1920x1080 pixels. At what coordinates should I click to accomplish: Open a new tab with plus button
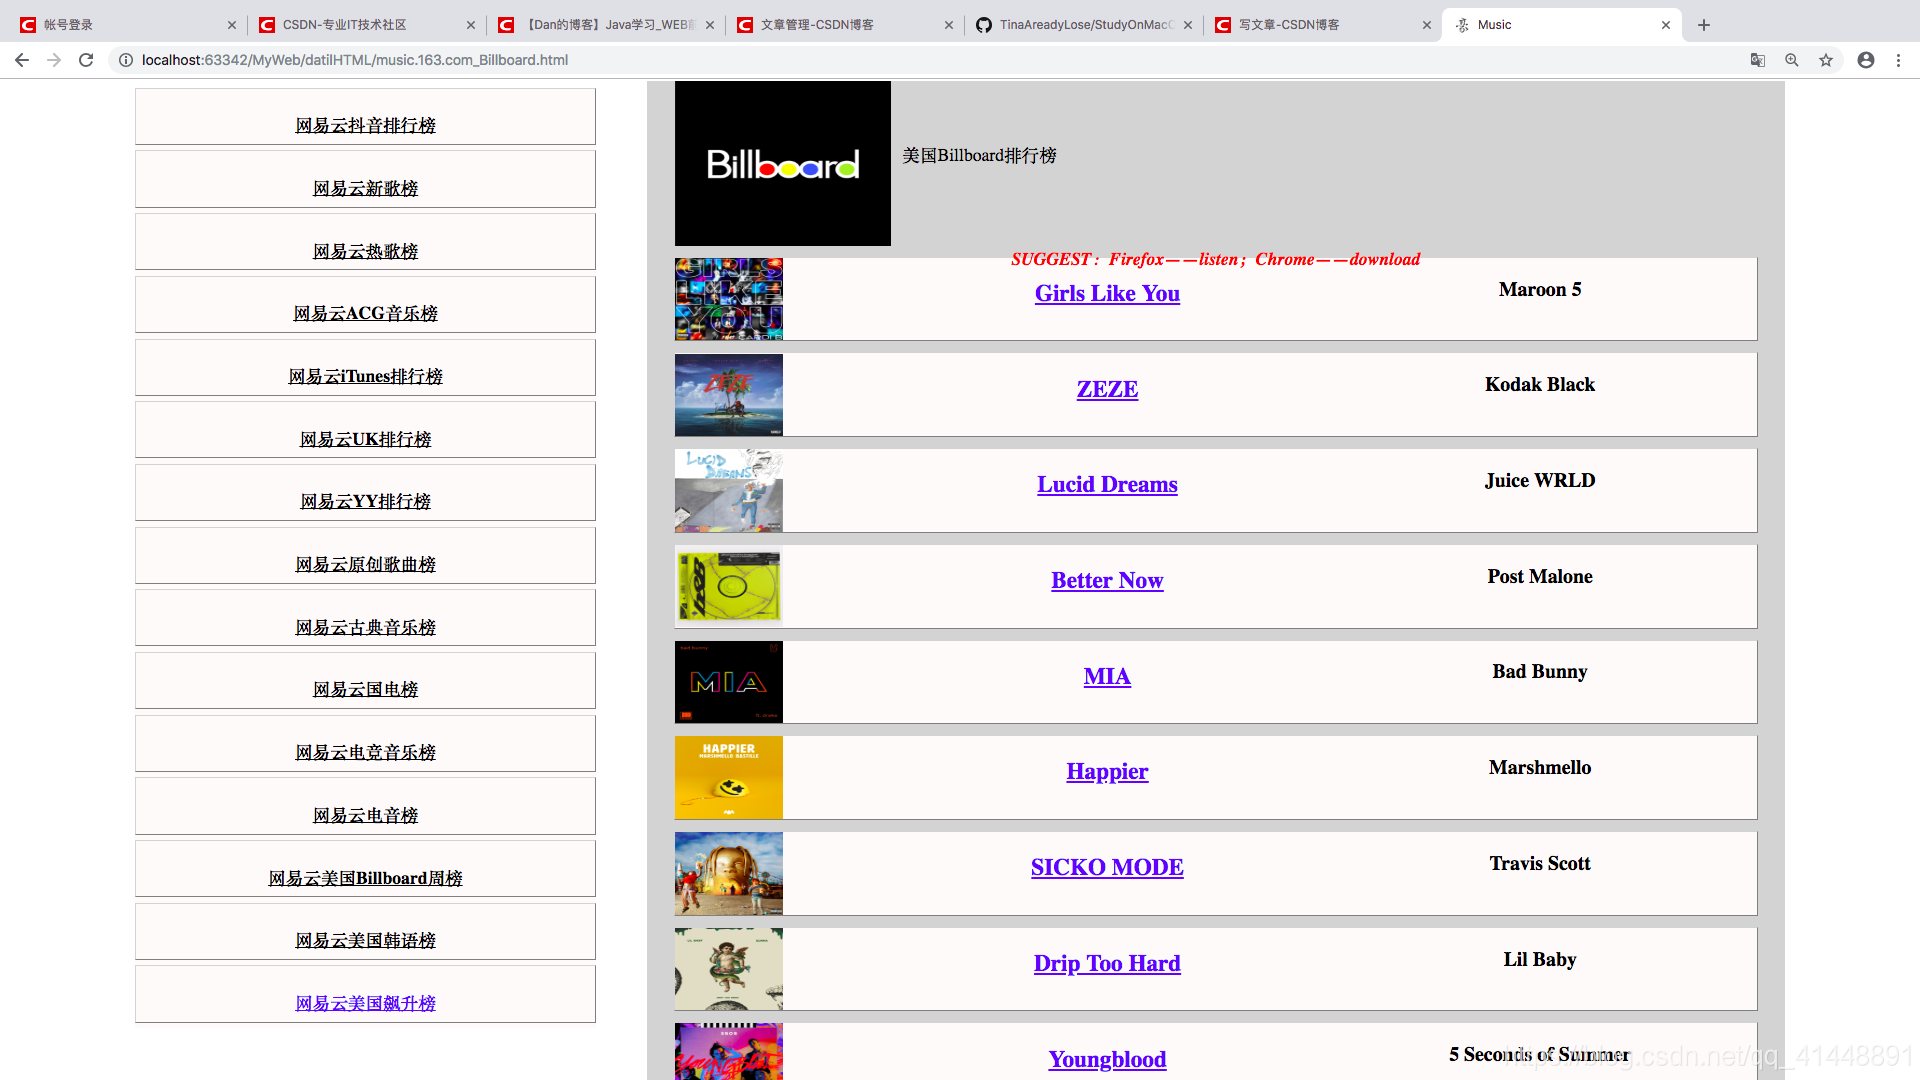coord(1704,25)
